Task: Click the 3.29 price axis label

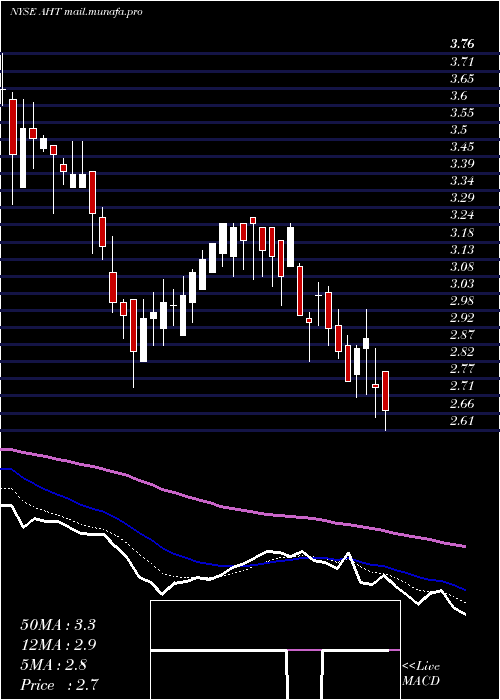Action: click(x=462, y=198)
